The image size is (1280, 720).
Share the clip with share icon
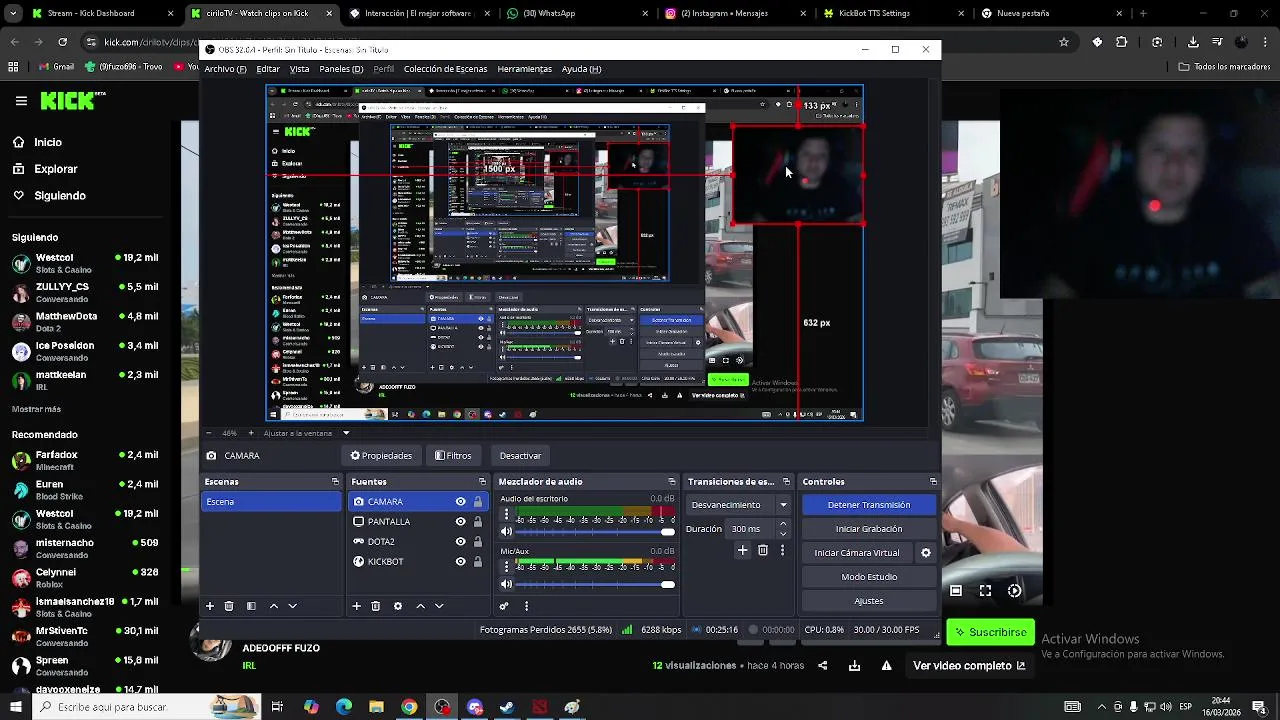pyautogui.click(x=823, y=666)
